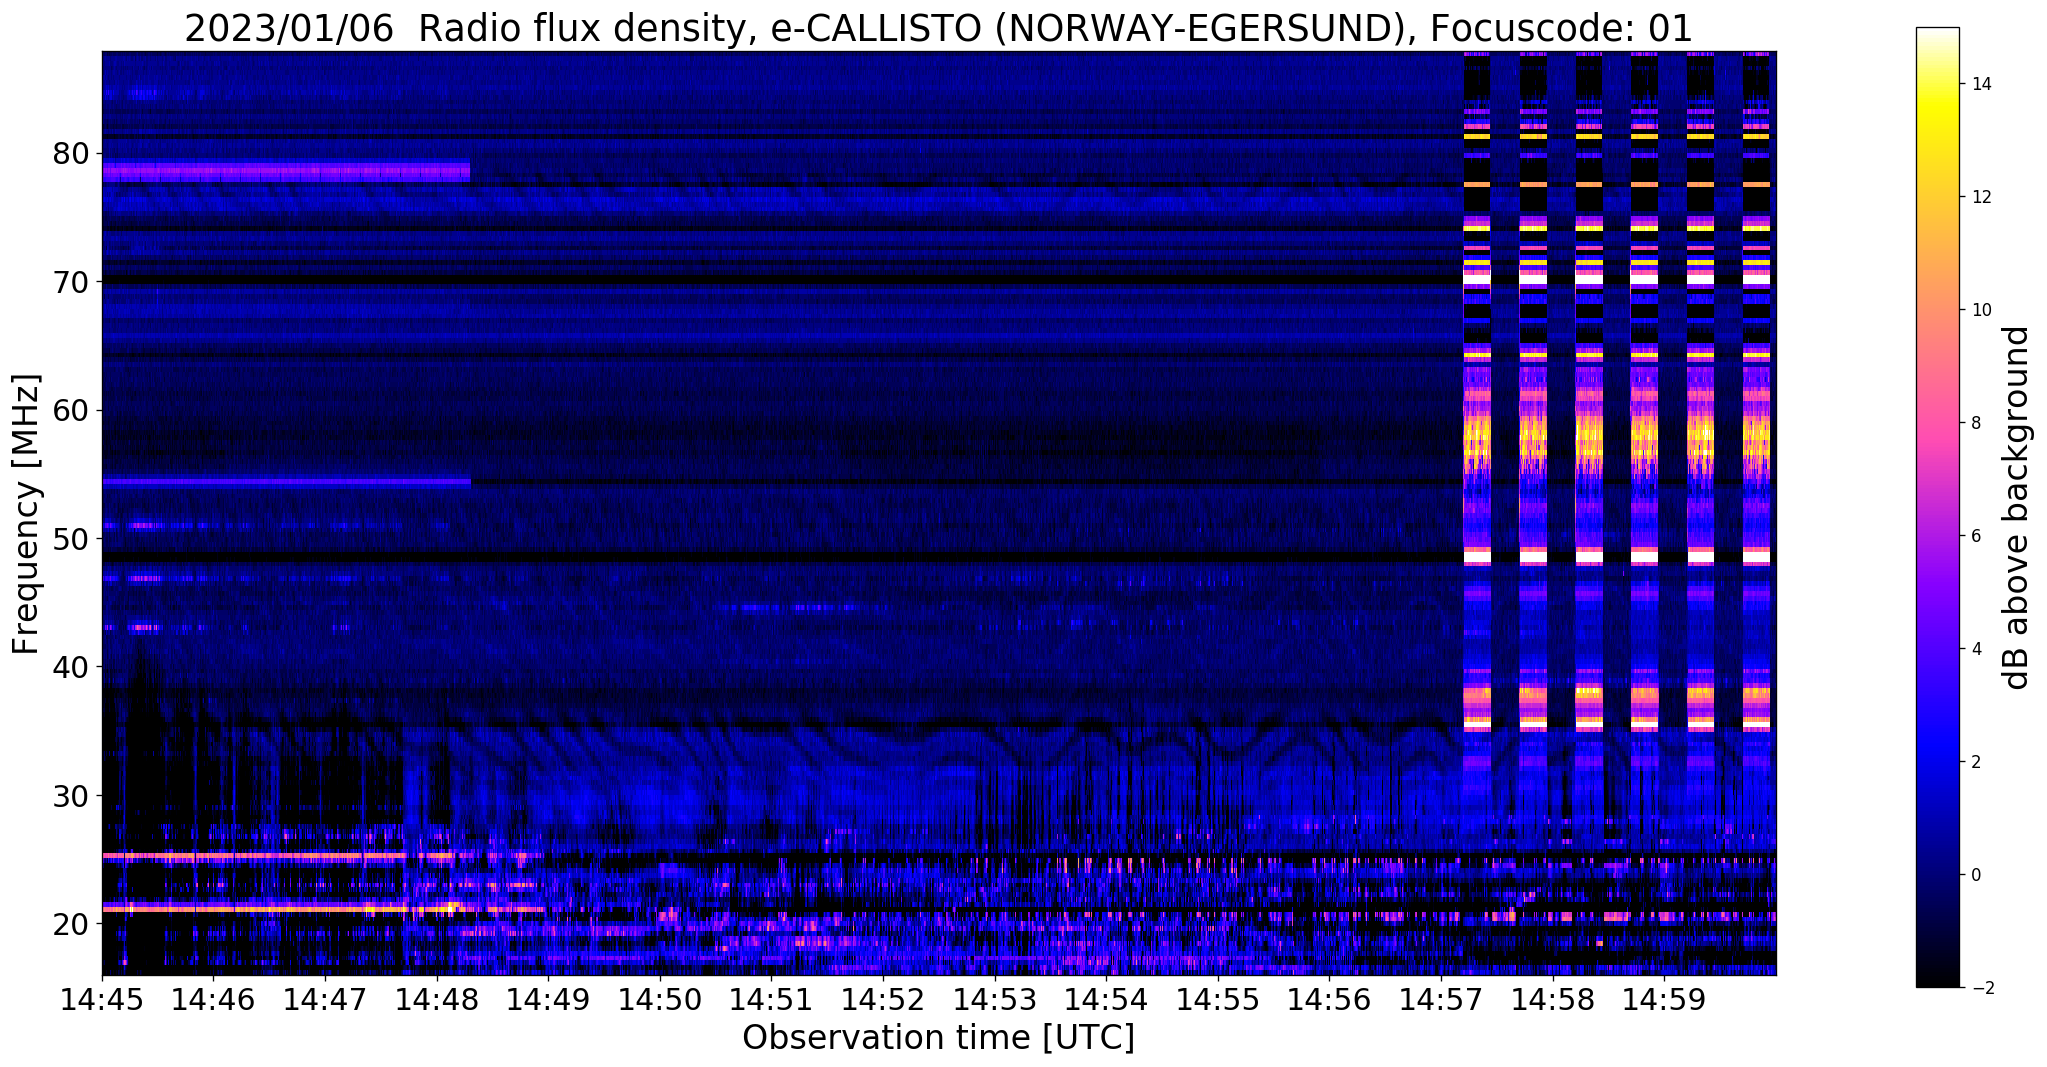Image resolution: width=2047 pixels, height=1067 pixels.
Task: Click the 14:45 time tick label
Action: coord(102,999)
